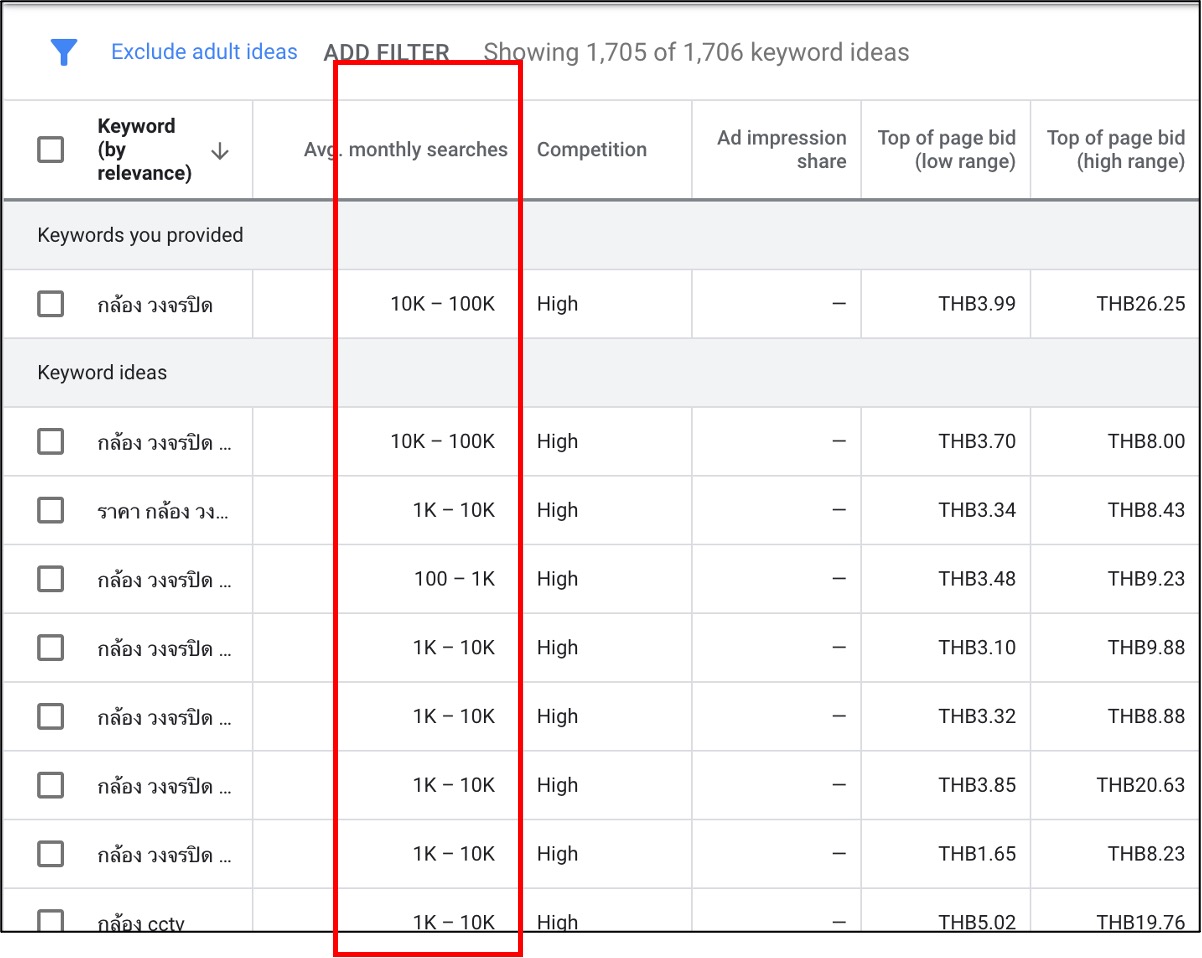Click the THB9.23 high bid value
Screen dimensions: 1202x958
(x=1146, y=579)
